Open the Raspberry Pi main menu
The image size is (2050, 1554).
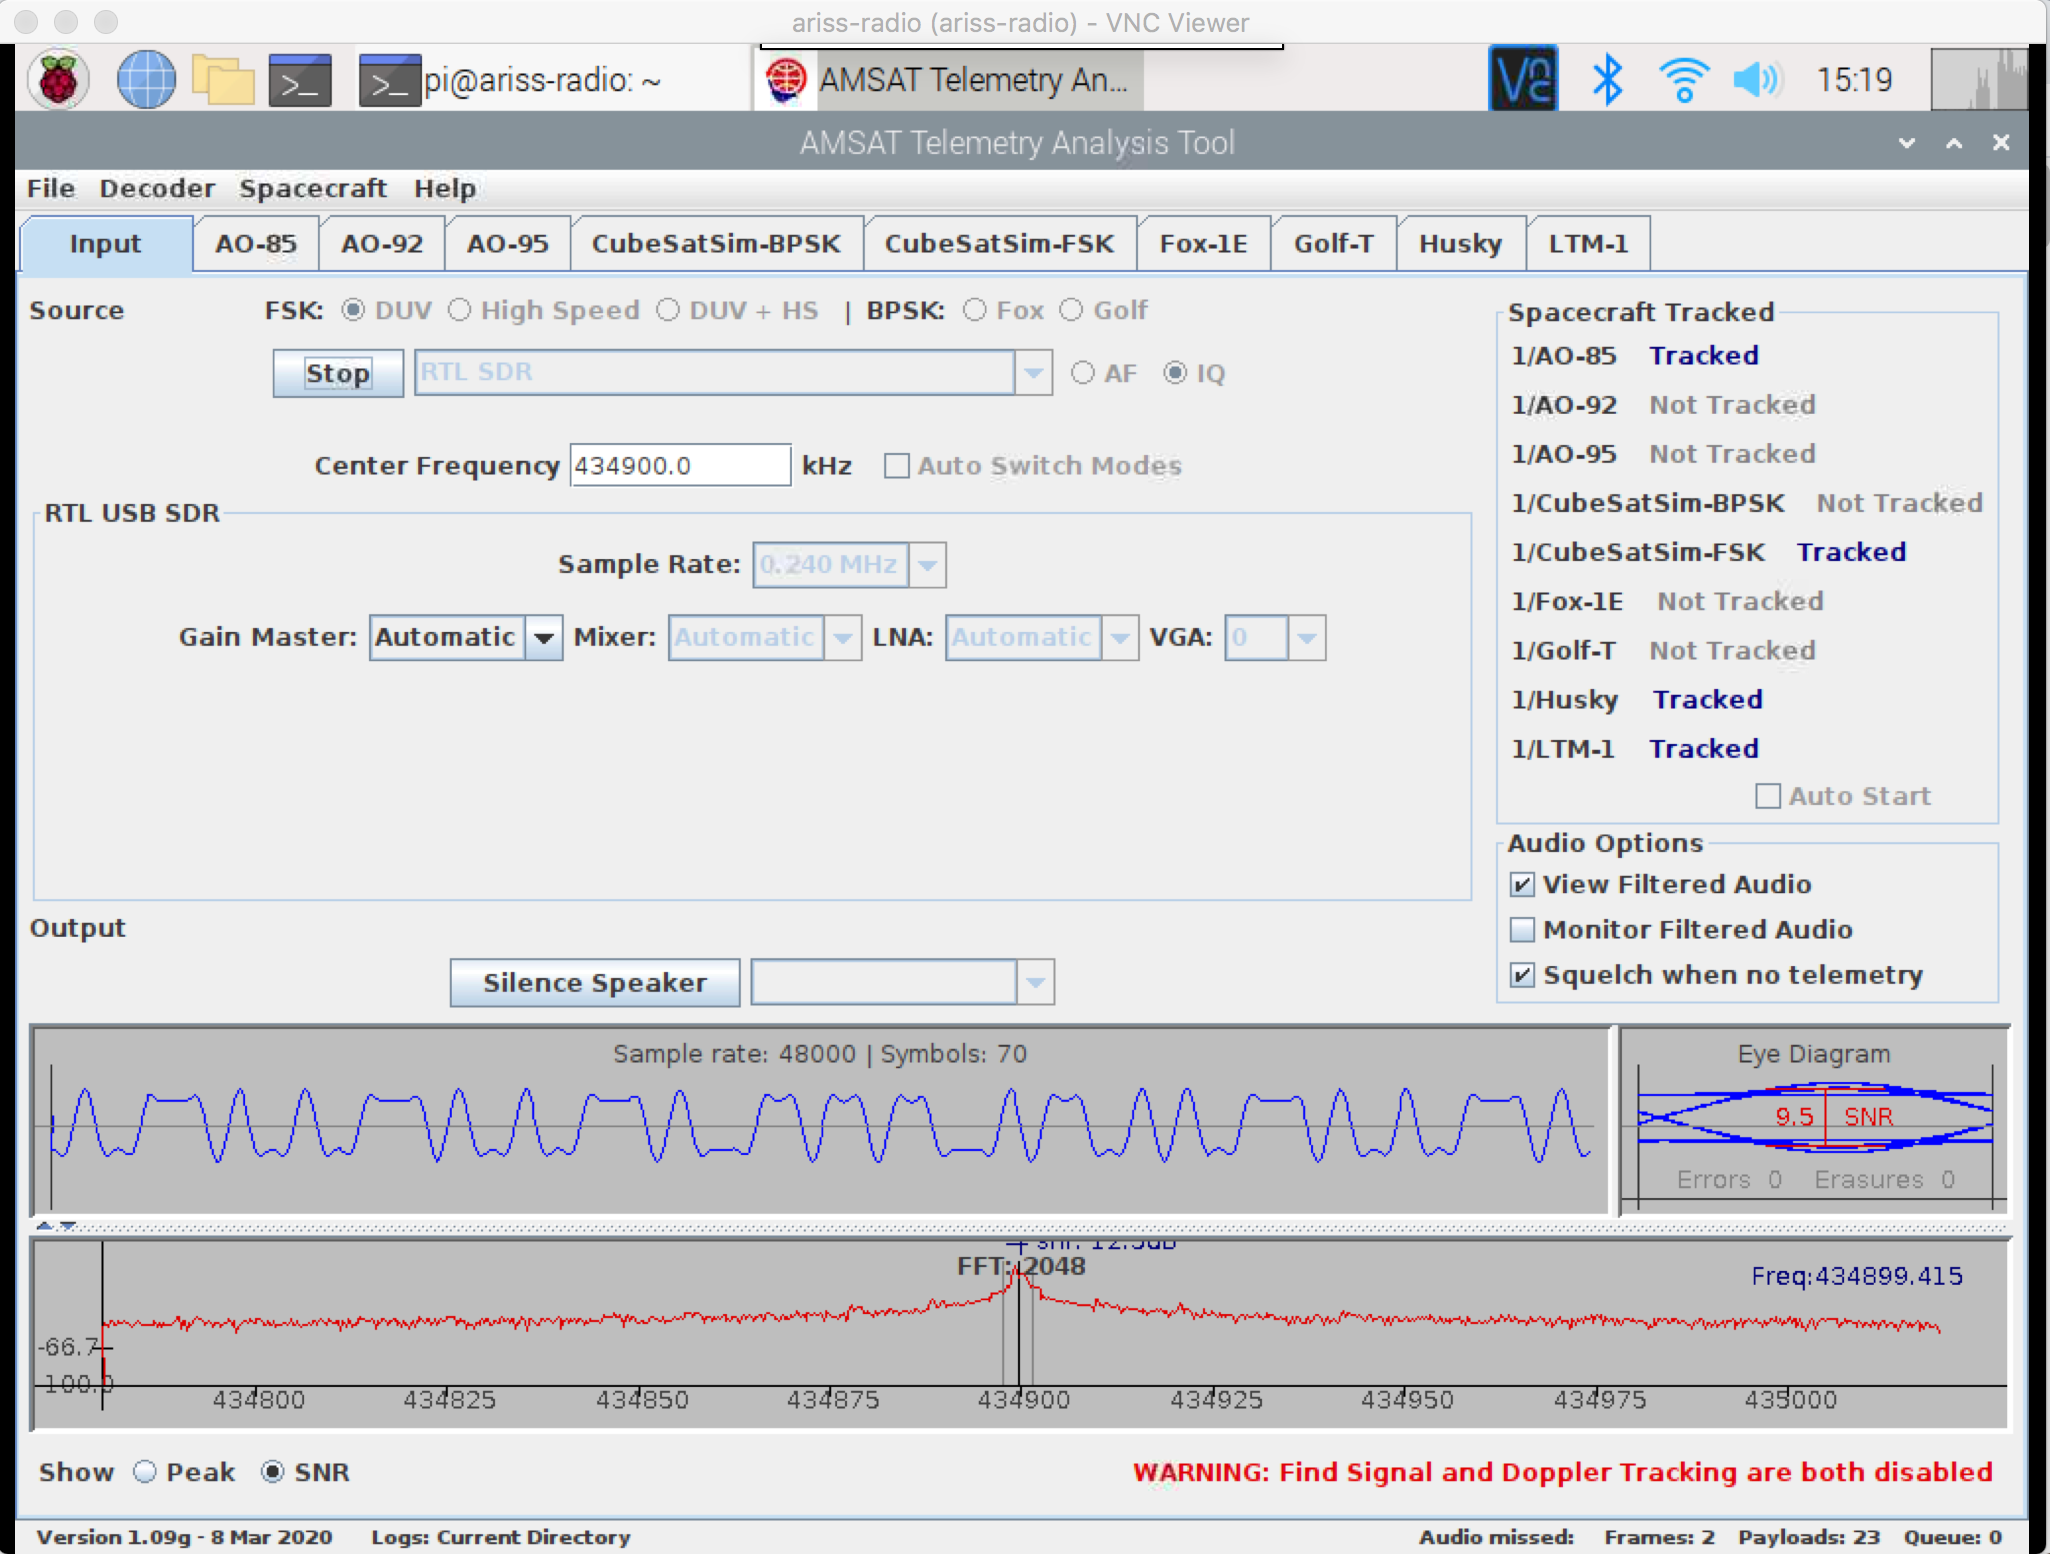[x=58, y=79]
